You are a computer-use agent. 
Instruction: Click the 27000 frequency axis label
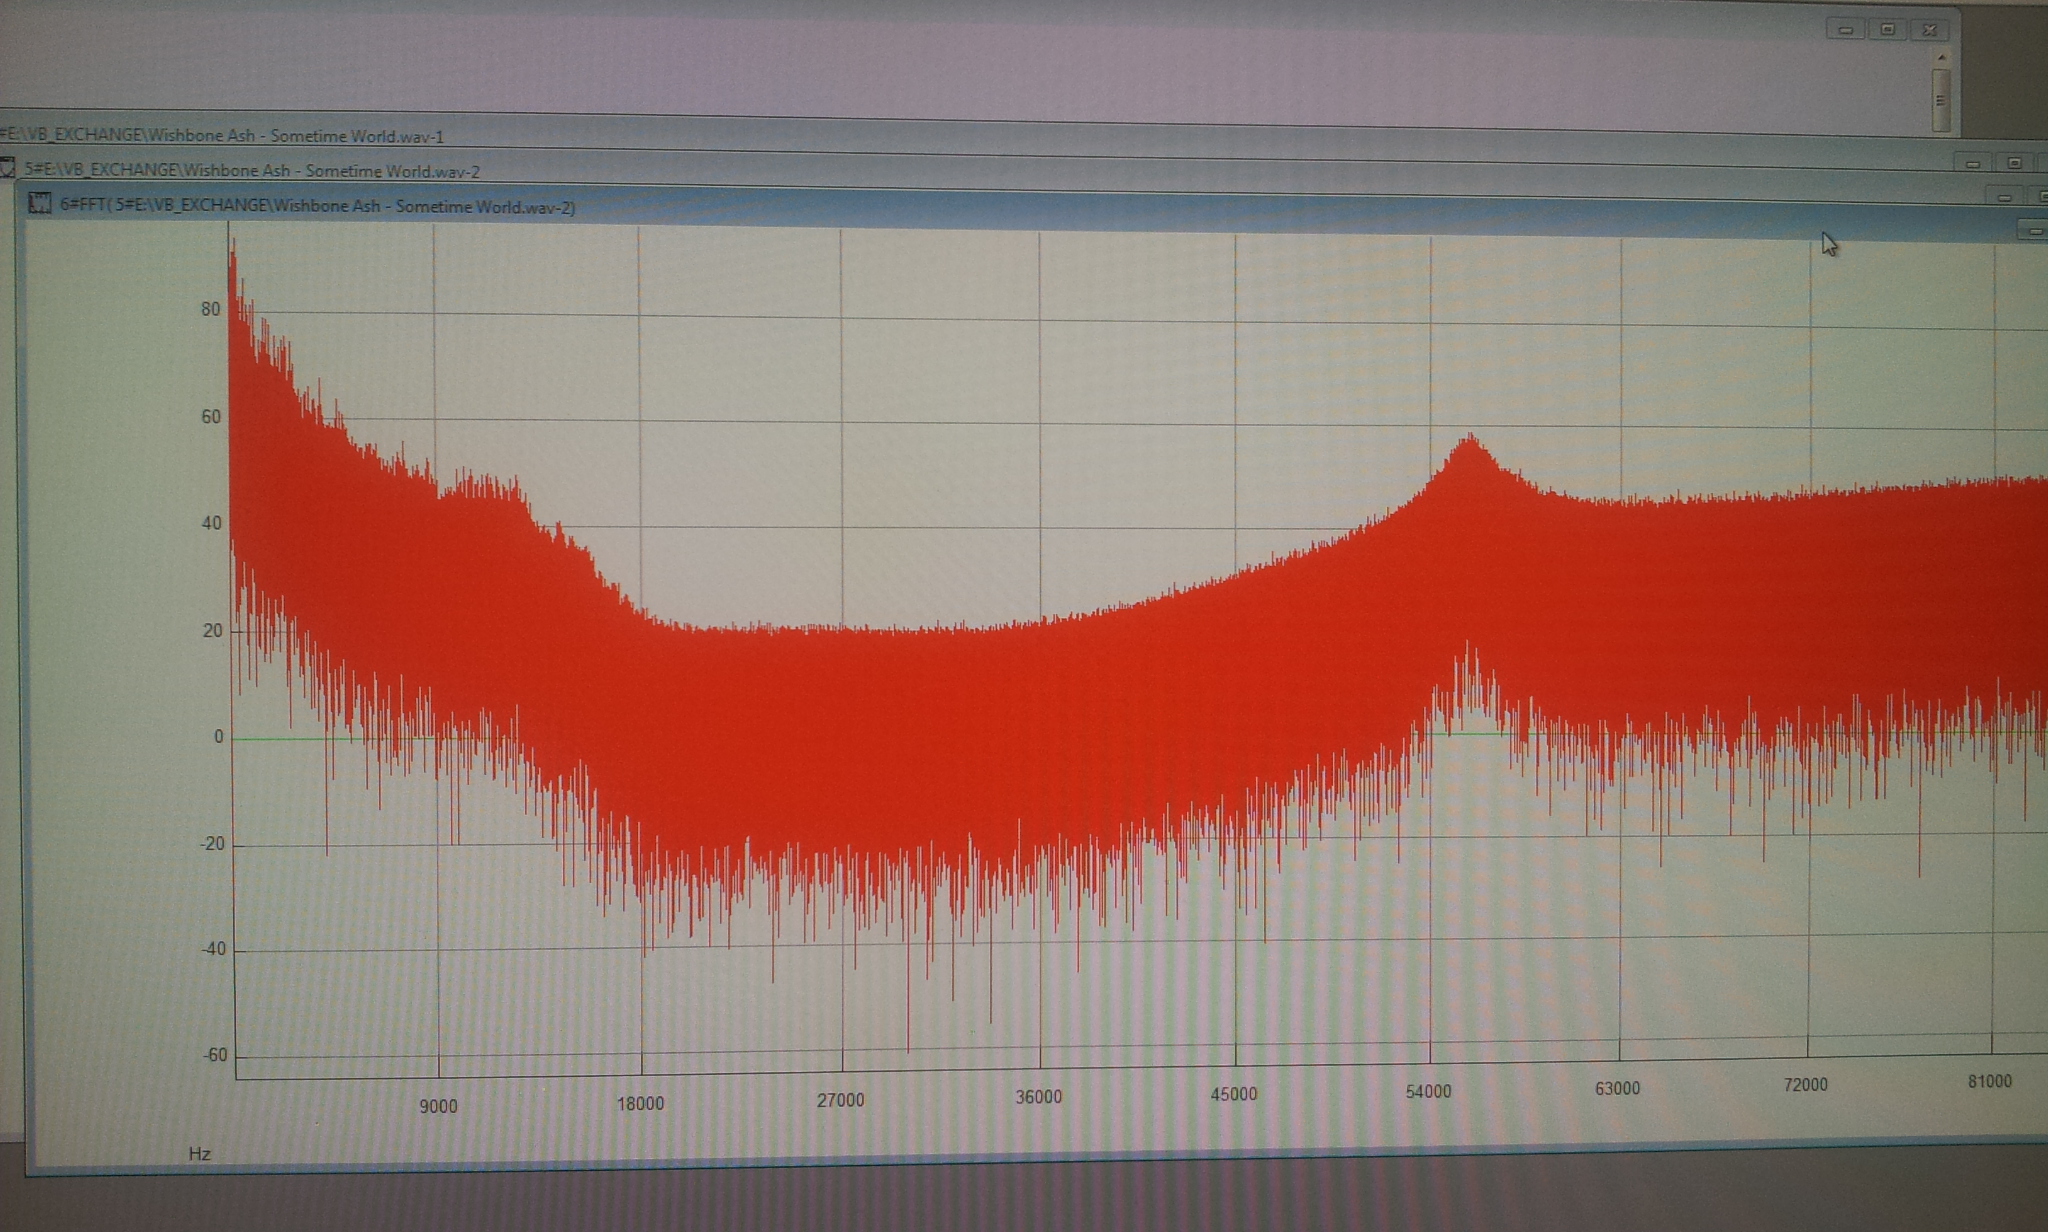coord(840,1100)
